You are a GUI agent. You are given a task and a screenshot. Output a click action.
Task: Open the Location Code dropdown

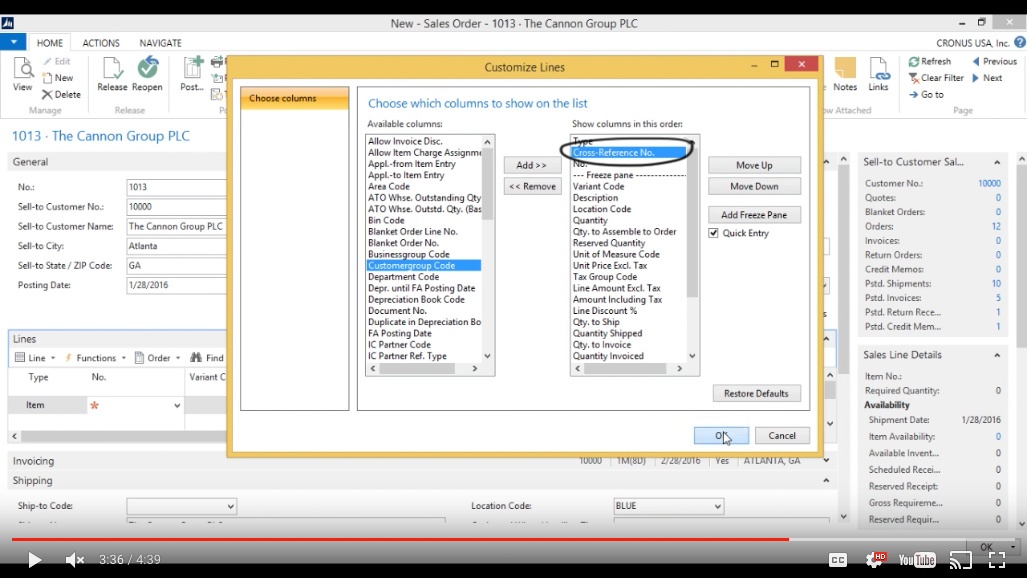(717, 506)
